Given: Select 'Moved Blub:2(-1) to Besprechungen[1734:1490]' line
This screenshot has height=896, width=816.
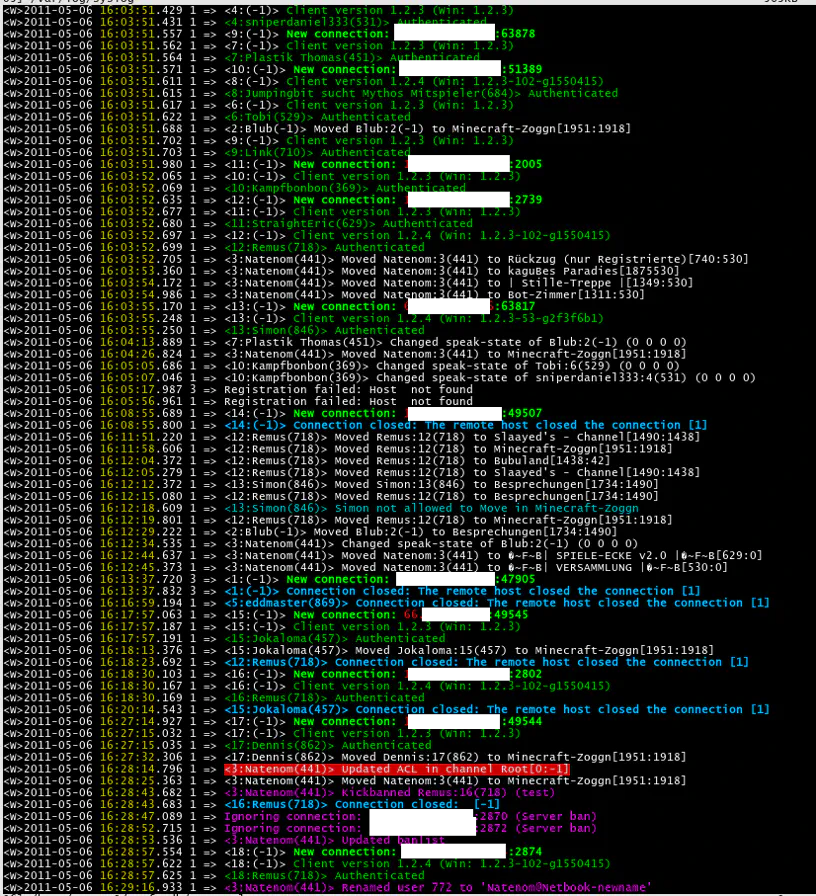Looking at the screenshot, I should (421, 531).
